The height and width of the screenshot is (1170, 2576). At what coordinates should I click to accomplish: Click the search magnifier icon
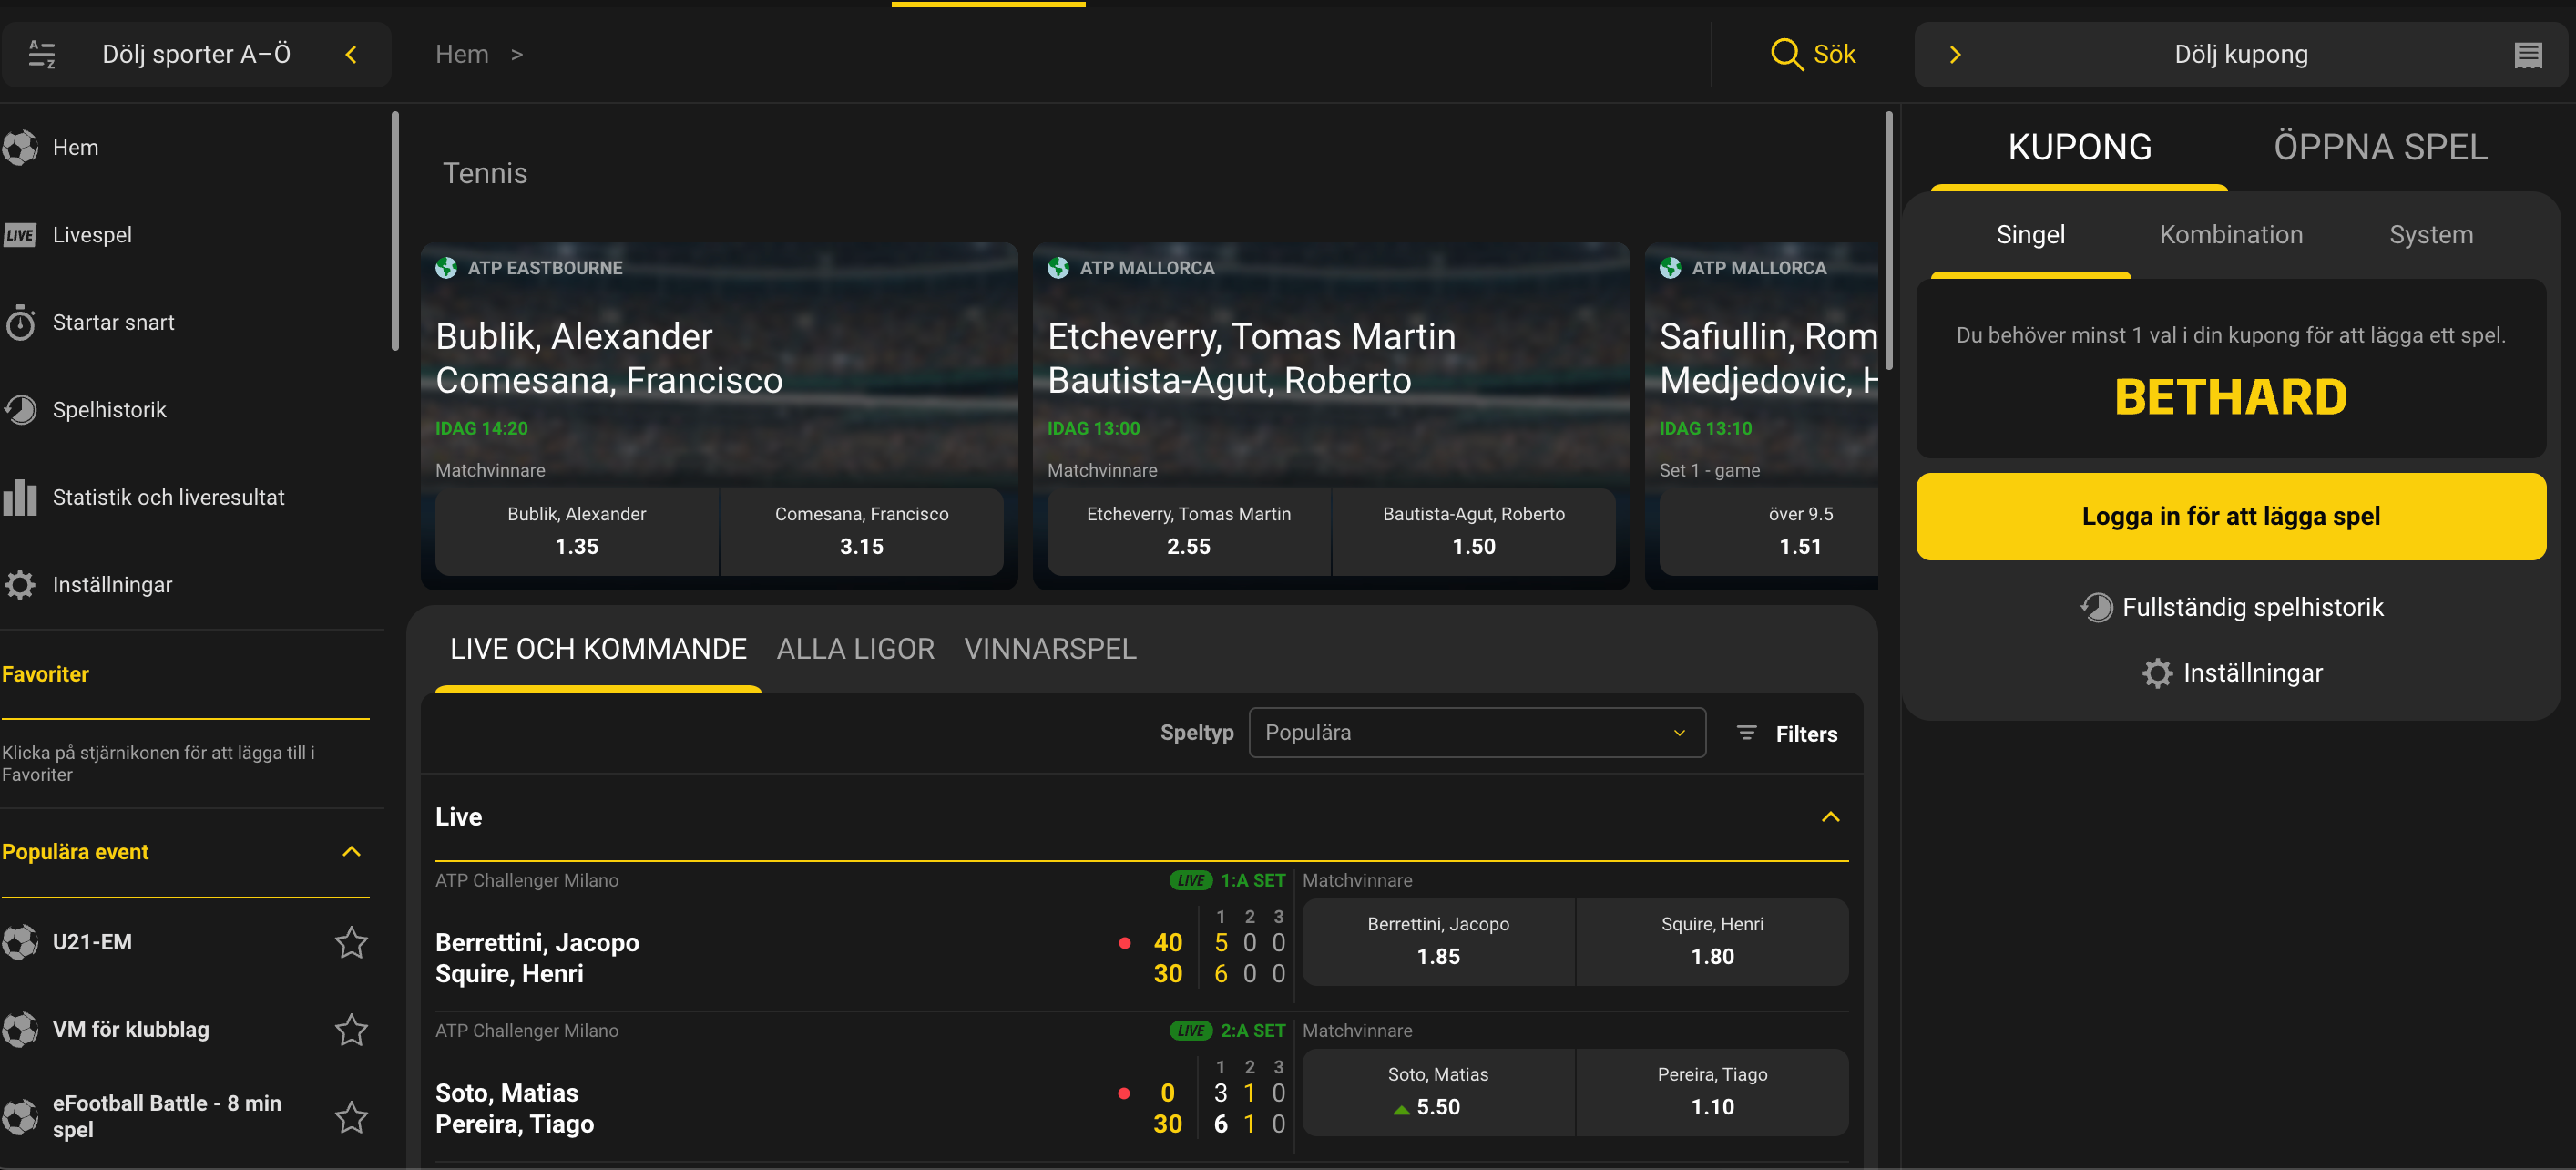click(x=1786, y=54)
